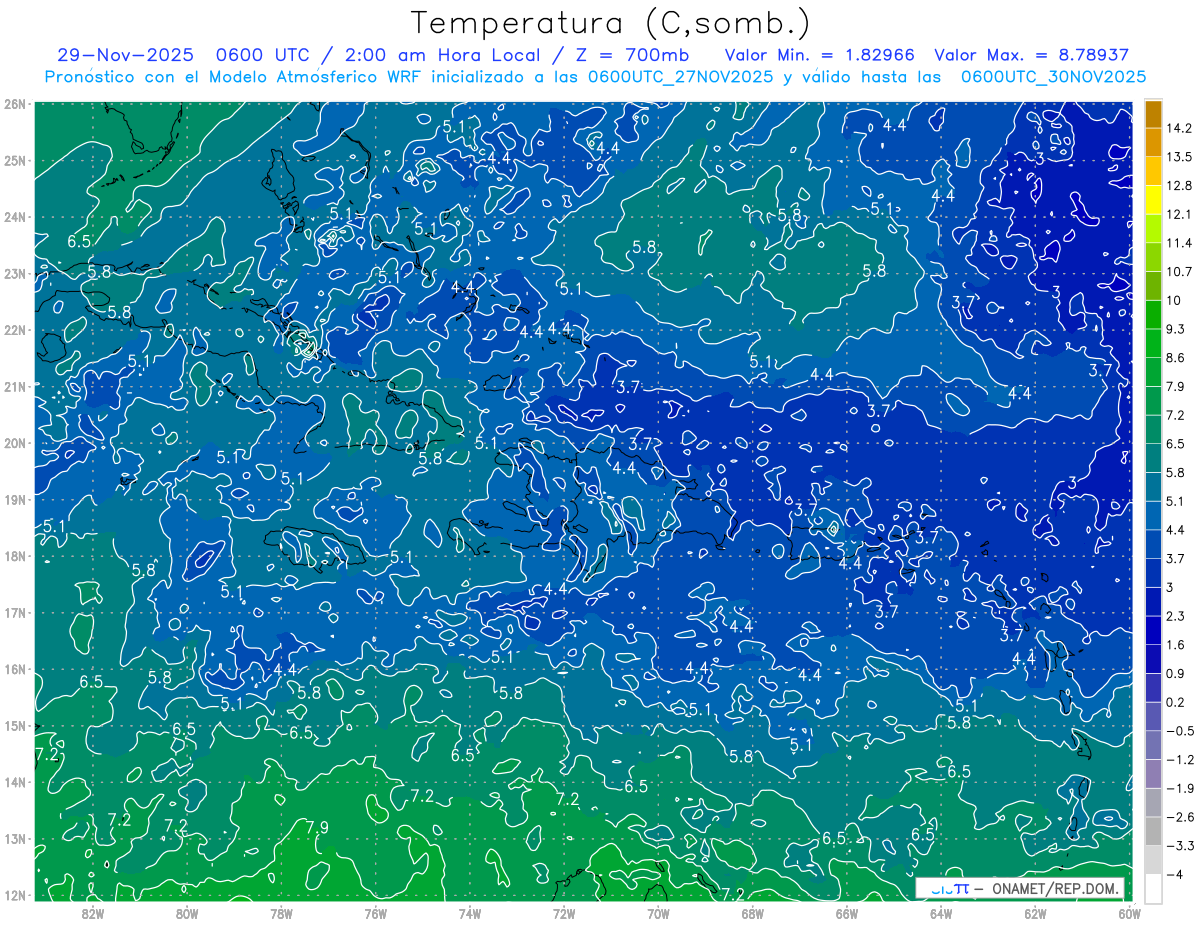1200x927 pixels.
Task: Click the title 'Temperatura (C,somb.)'
Action: coord(611,23)
